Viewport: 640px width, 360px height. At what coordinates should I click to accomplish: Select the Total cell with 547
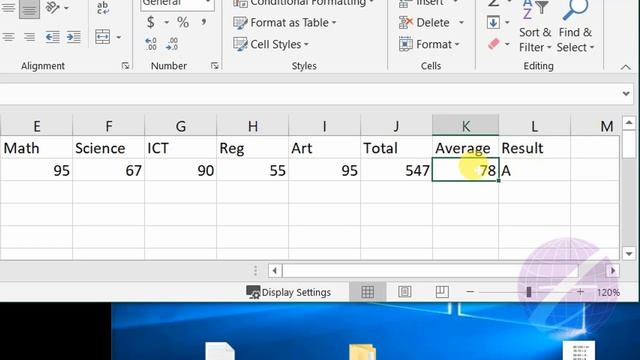point(396,170)
